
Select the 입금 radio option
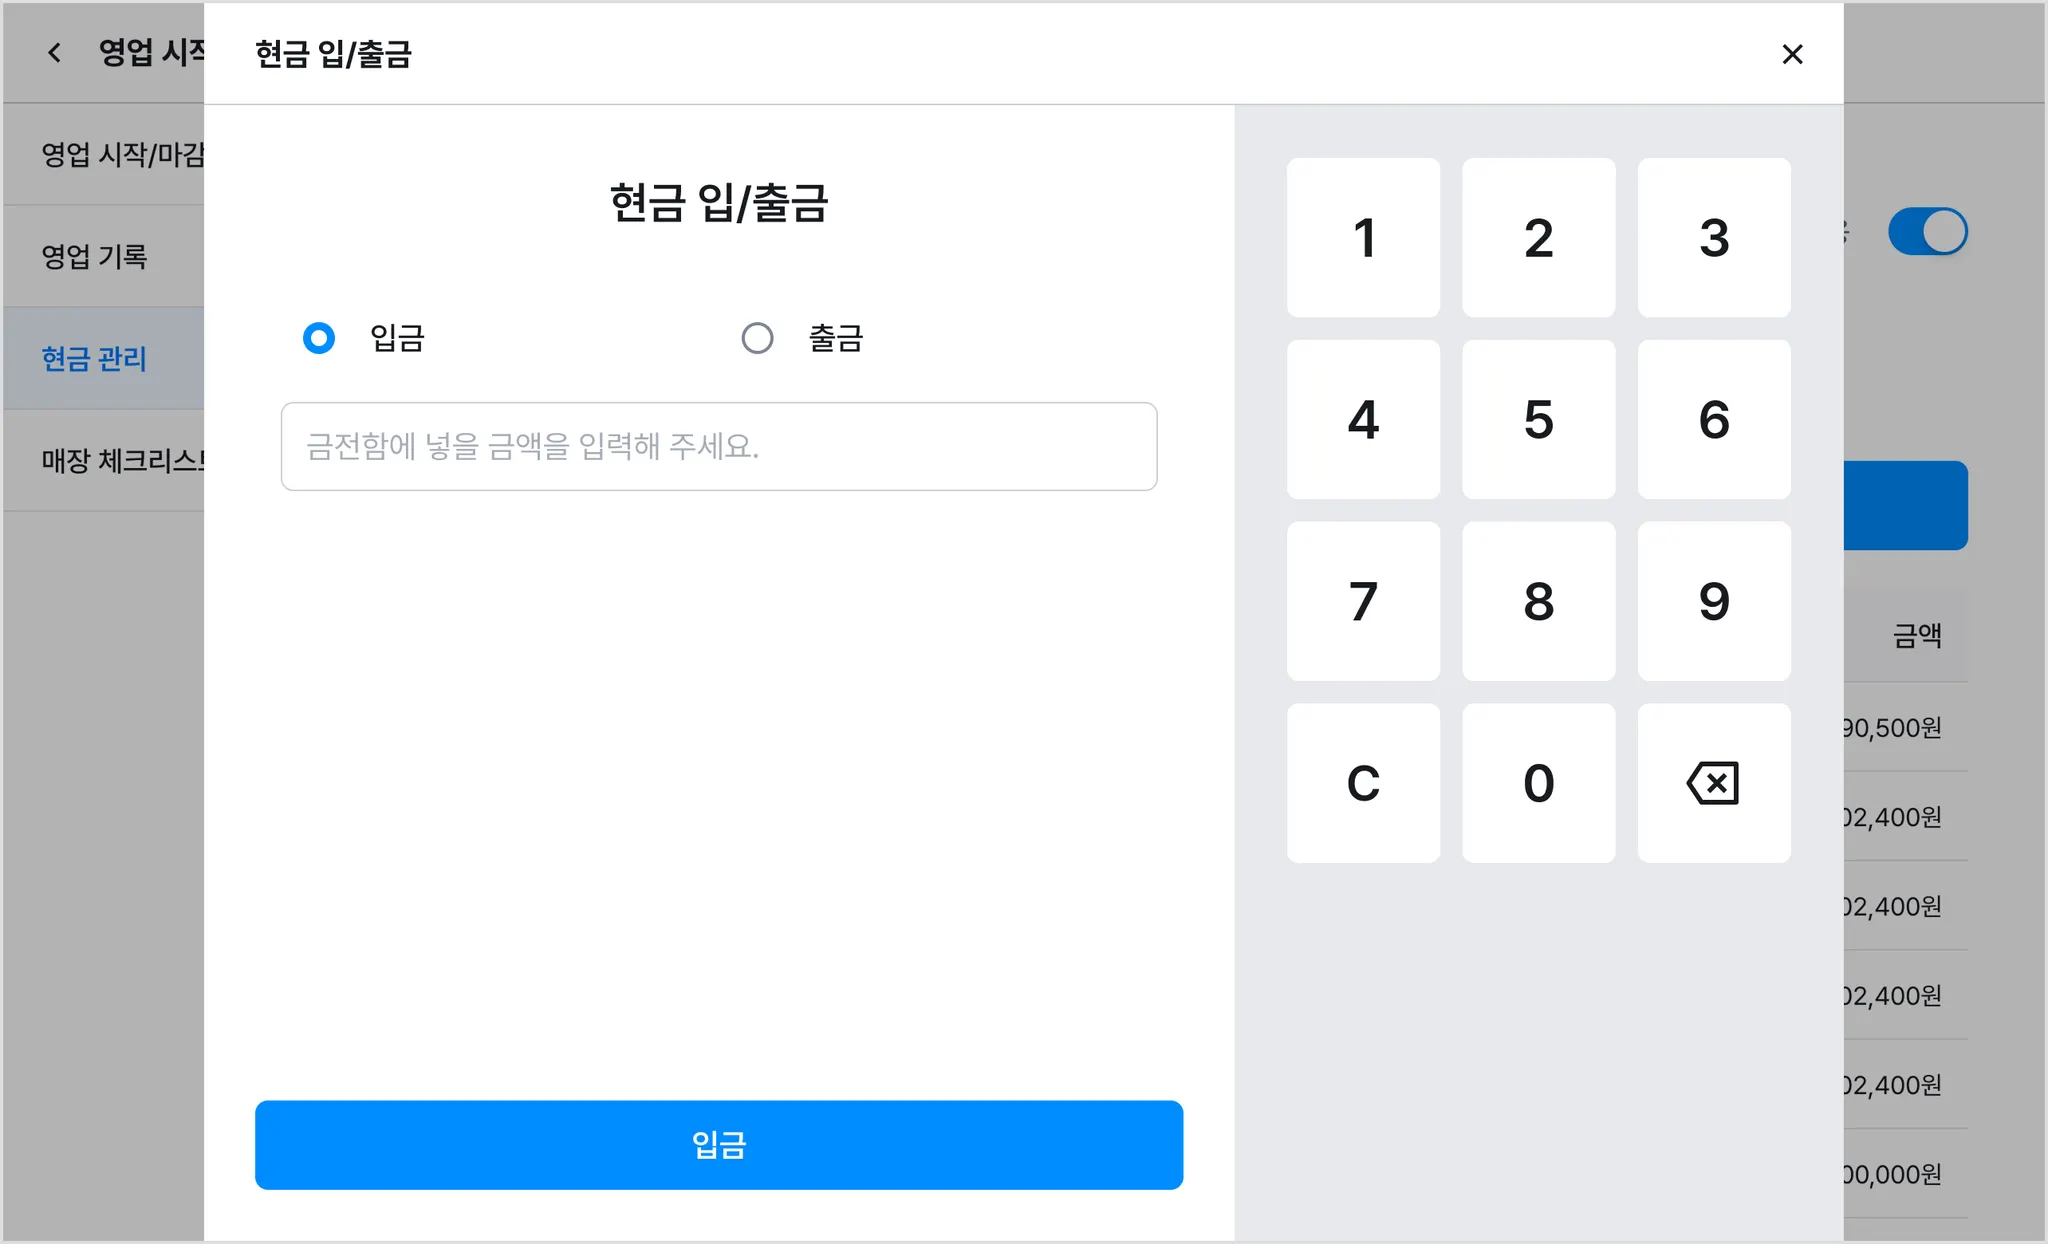[319, 338]
